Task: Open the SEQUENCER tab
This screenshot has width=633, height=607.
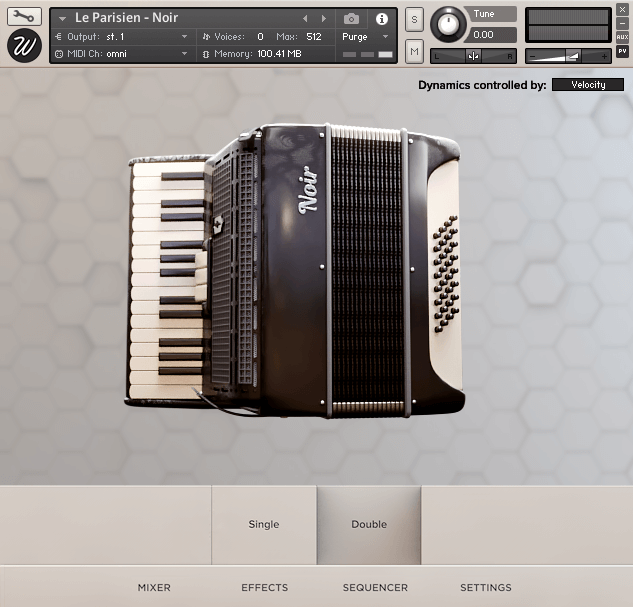Action: pyautogui.click(x=375, y=588)
